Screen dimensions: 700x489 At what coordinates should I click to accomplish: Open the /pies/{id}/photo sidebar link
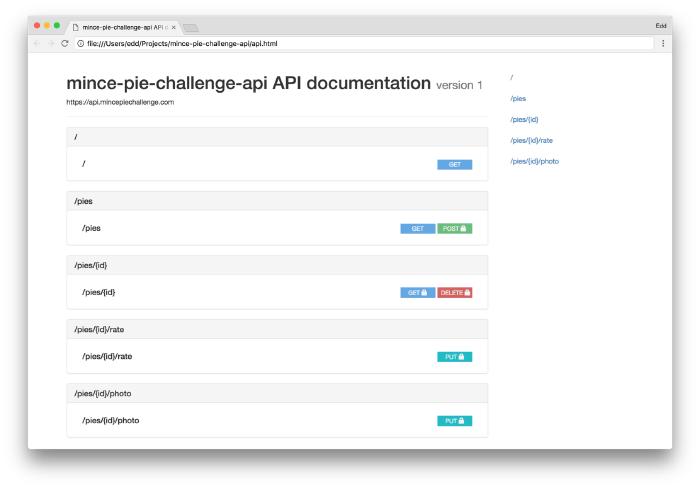[534, 161]
